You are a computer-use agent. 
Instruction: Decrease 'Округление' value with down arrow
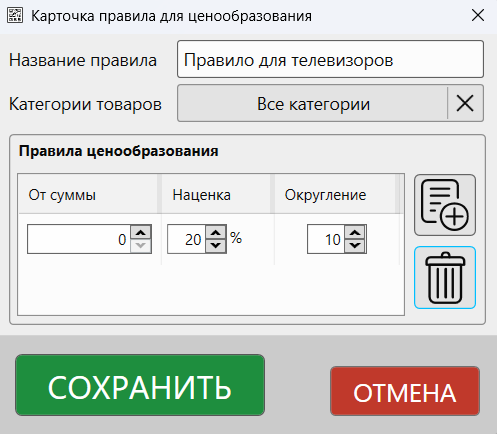click(355, 246)
